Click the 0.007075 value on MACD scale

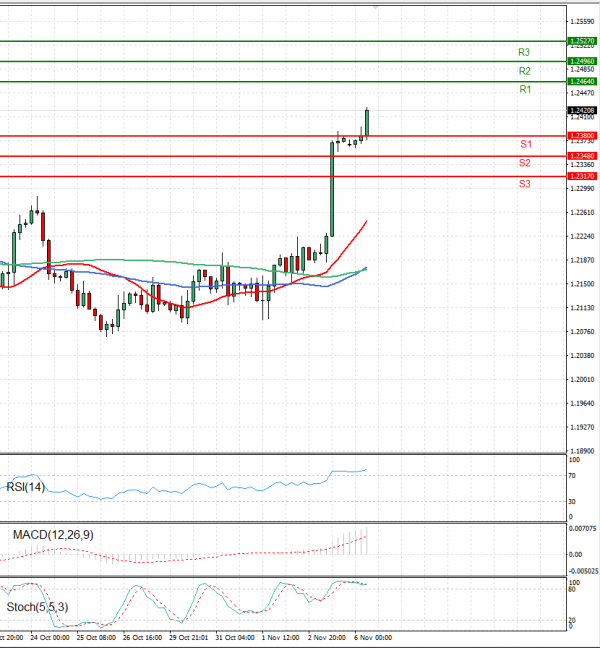click(583, 529)
